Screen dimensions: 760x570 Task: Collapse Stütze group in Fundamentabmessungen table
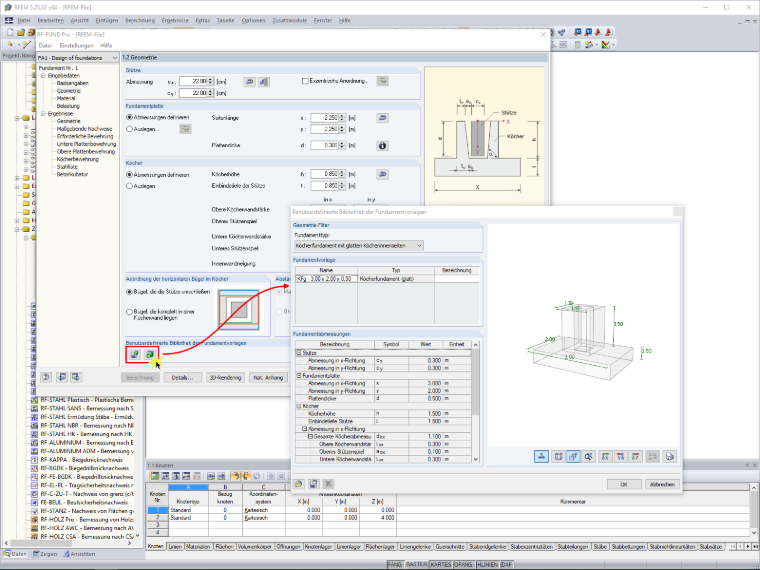click(299, 353)
